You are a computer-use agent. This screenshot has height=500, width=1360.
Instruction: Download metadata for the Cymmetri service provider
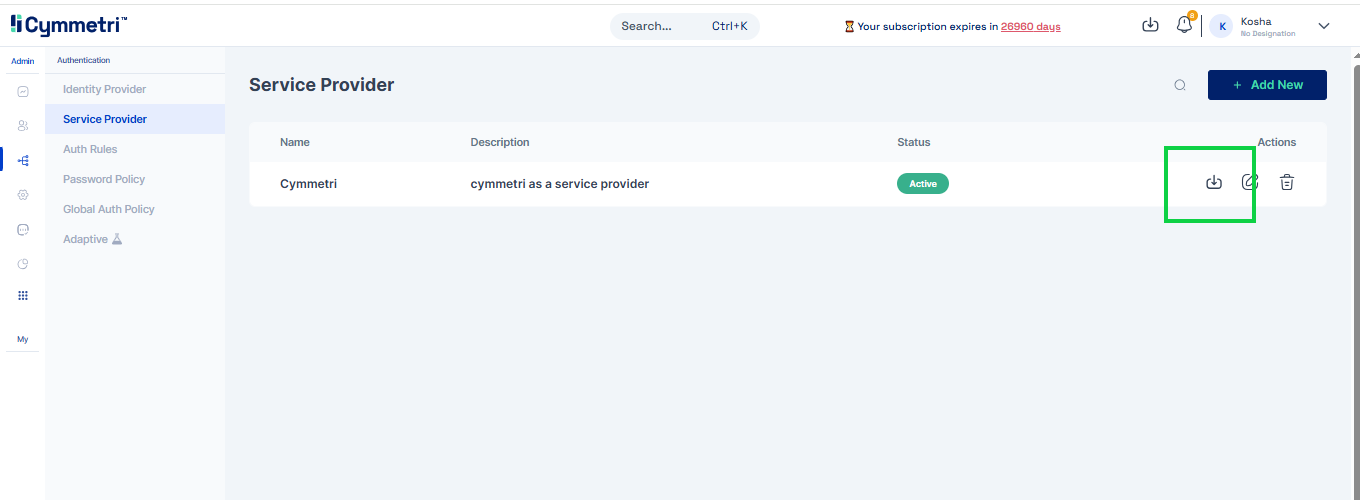(1214, 182)
